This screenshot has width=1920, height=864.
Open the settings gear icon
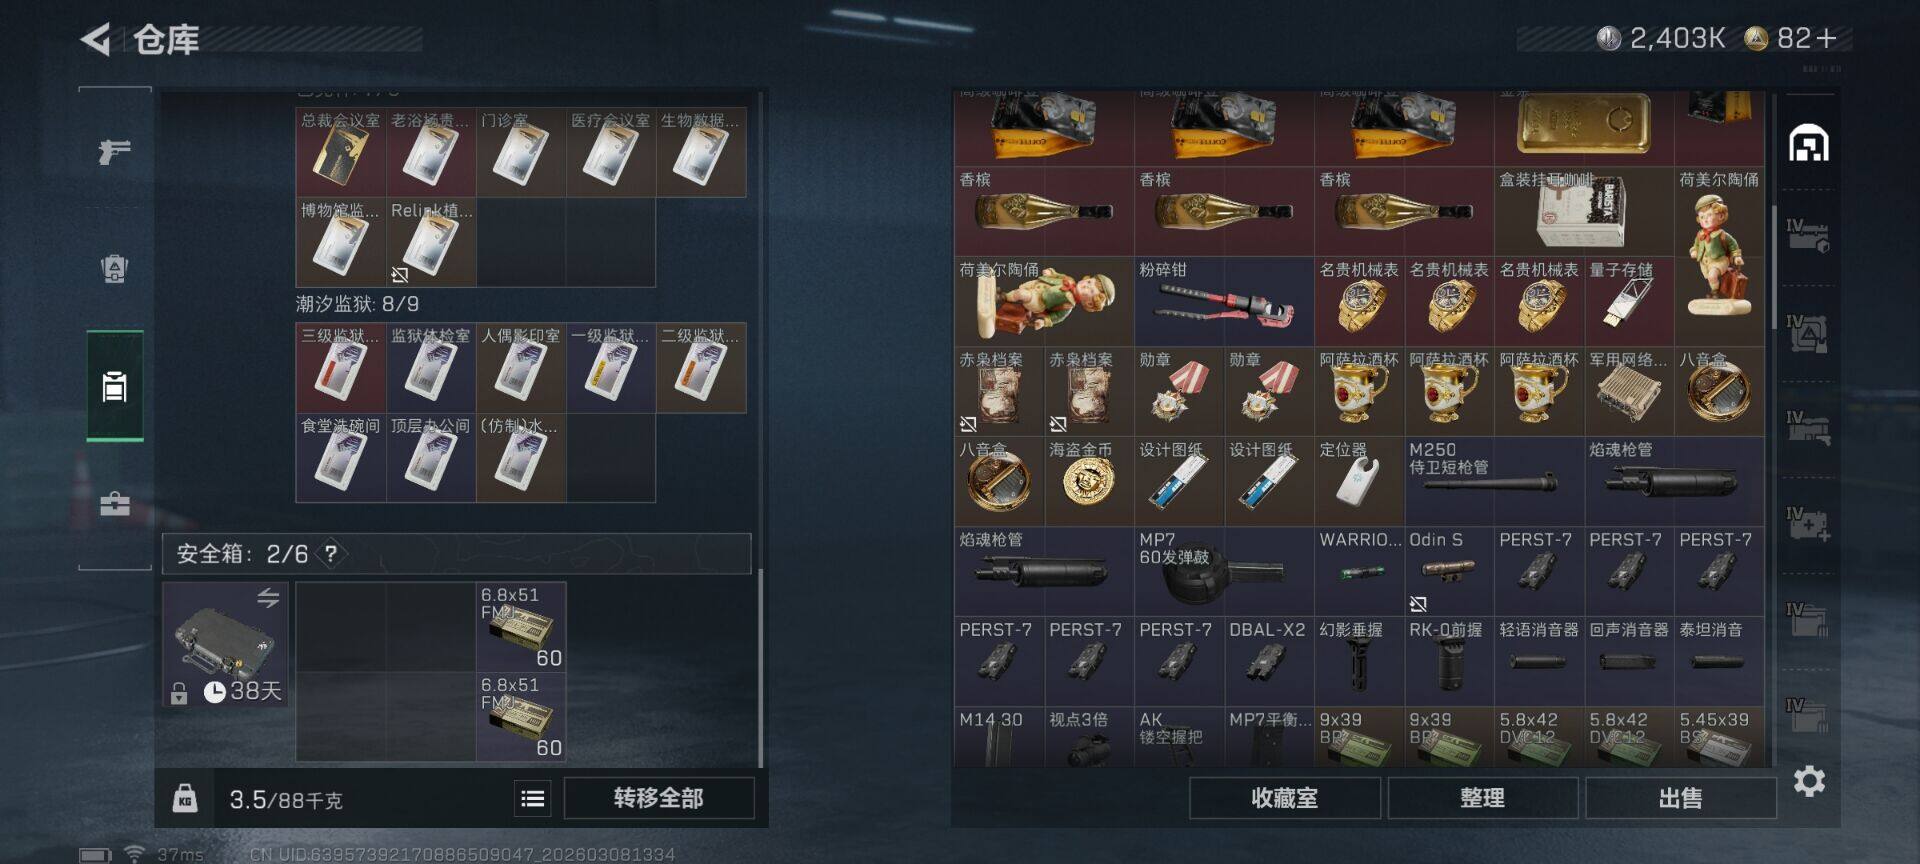[x=1809, y=781]
